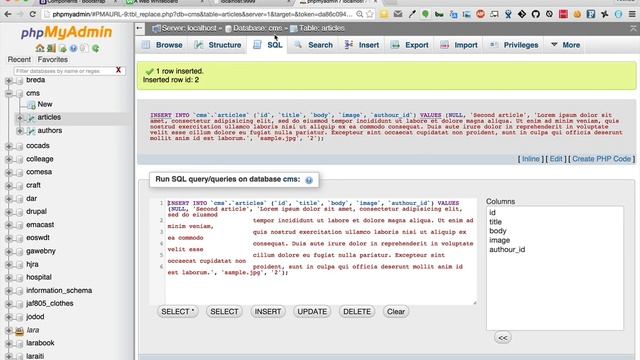Click the red power-button extension icon
The image size is (640, 360).
480,14
